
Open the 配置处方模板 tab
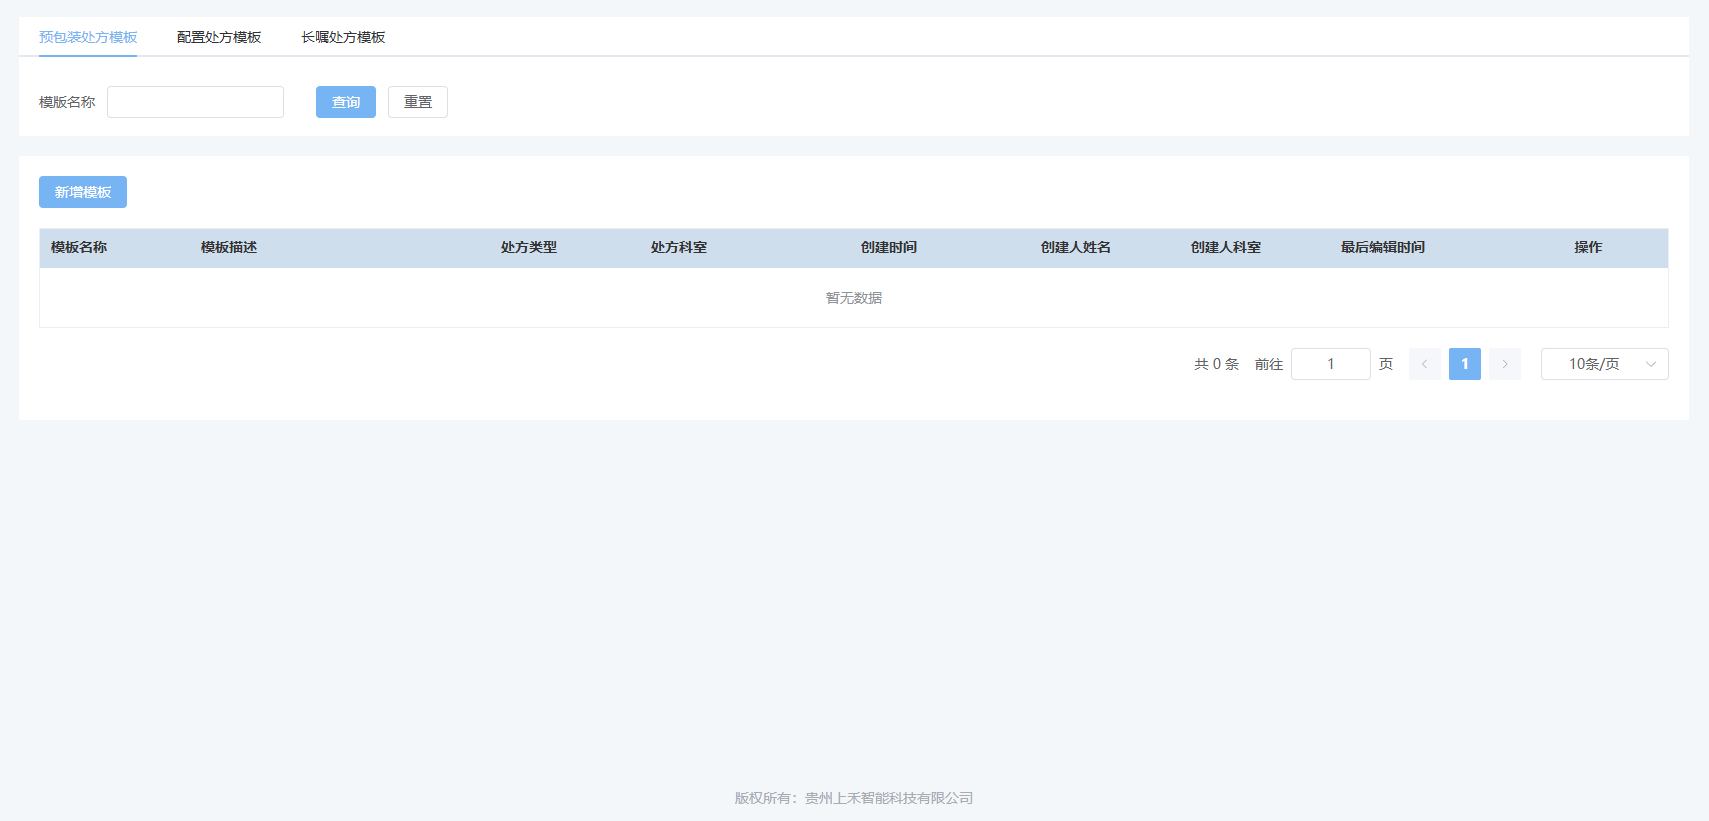click(x=219, y=37)
